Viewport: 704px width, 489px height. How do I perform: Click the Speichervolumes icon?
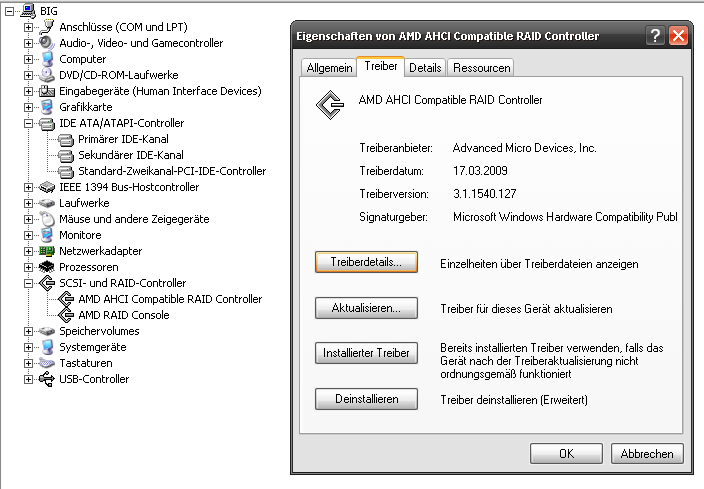pos(47,331)
